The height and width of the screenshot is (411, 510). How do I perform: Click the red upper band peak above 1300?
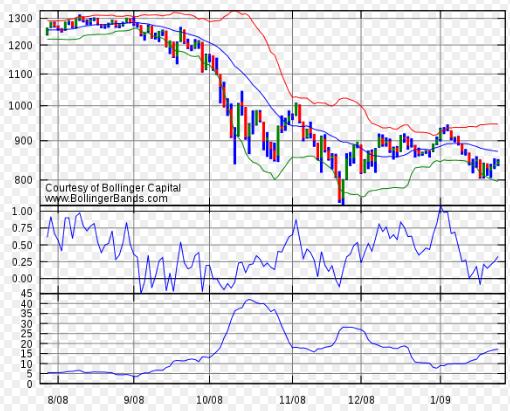235,12
